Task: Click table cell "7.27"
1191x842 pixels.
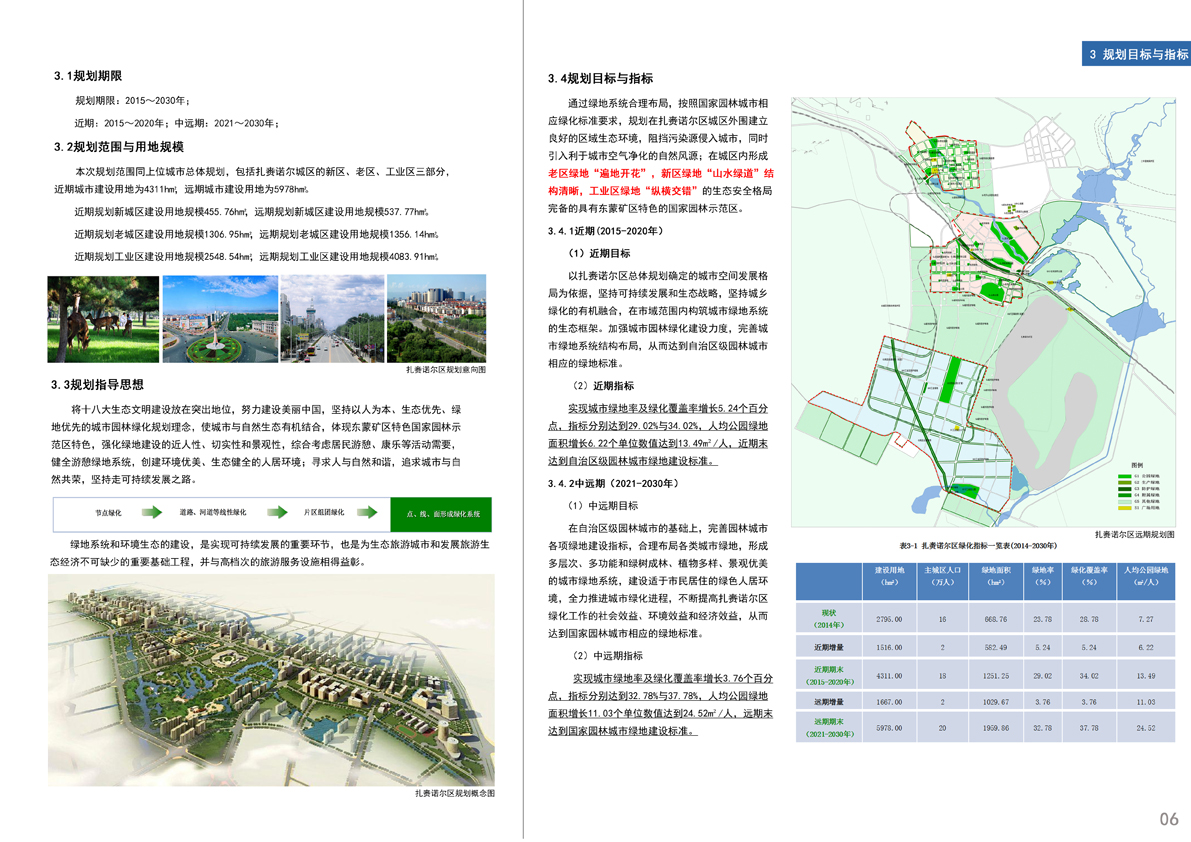Action: (1146, 620)
